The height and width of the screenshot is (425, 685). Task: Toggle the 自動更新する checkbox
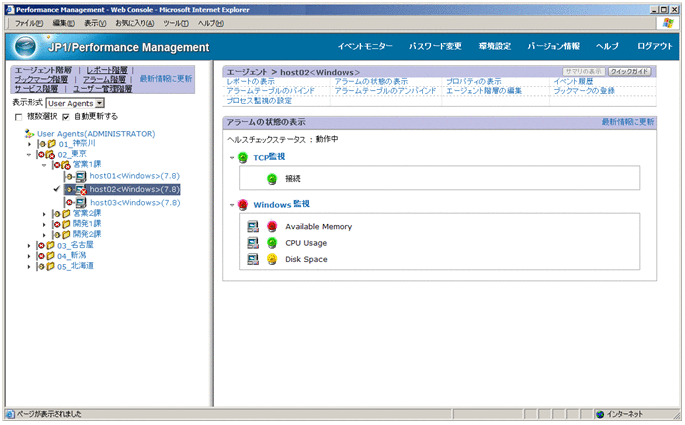pos(66,117)
